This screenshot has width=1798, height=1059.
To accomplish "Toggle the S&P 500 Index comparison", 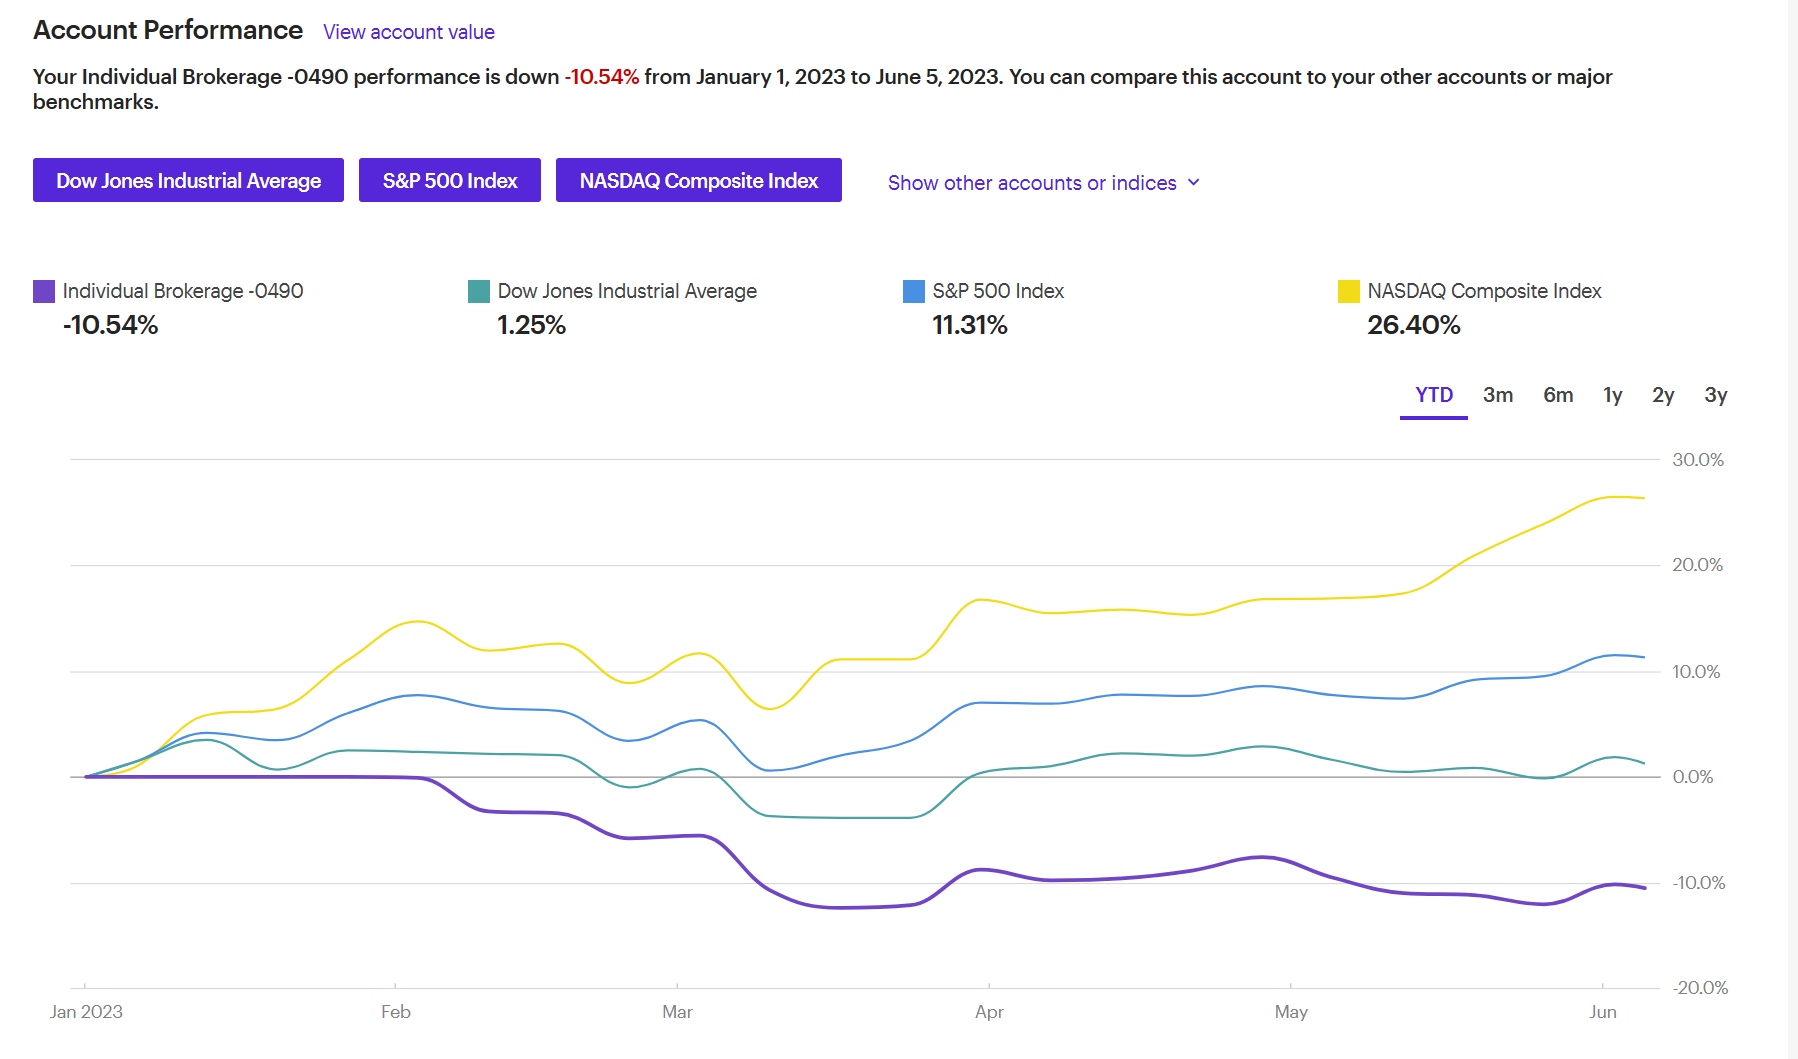I will [x=449, y=180].
